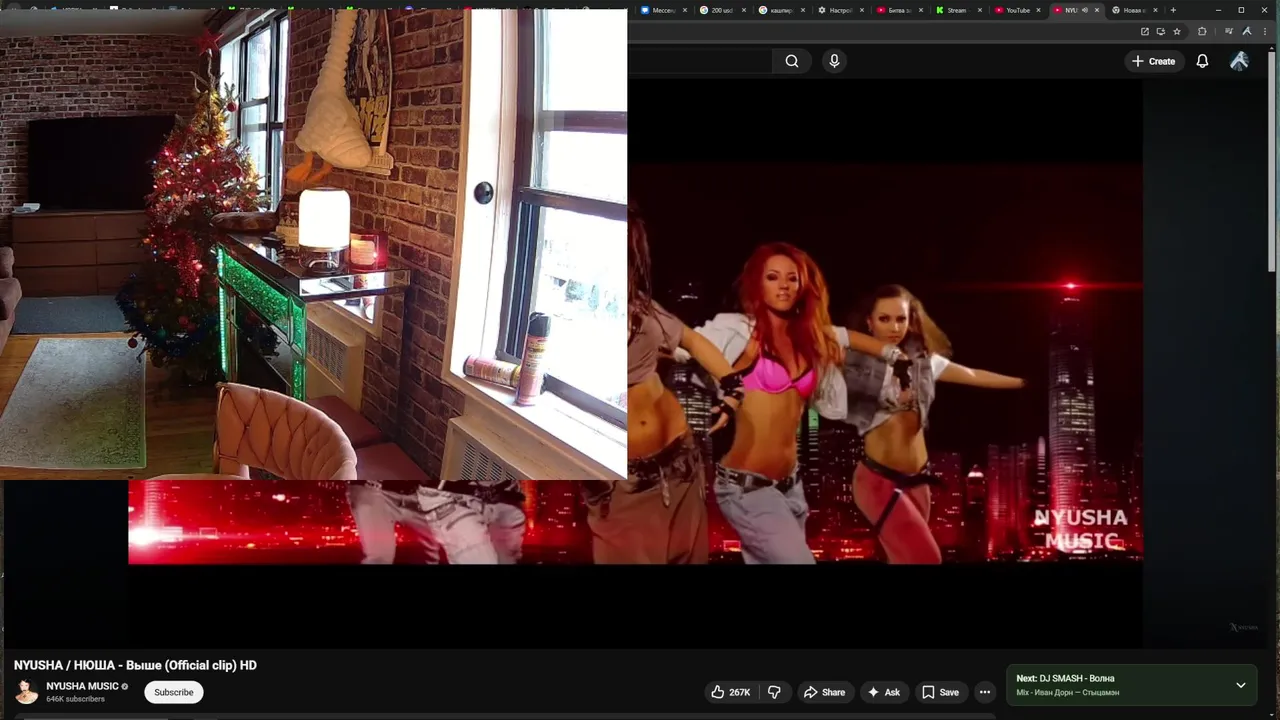Open a new browser tab with plus
This screenshot has width=1280, height=720.
coord(1173,10)
